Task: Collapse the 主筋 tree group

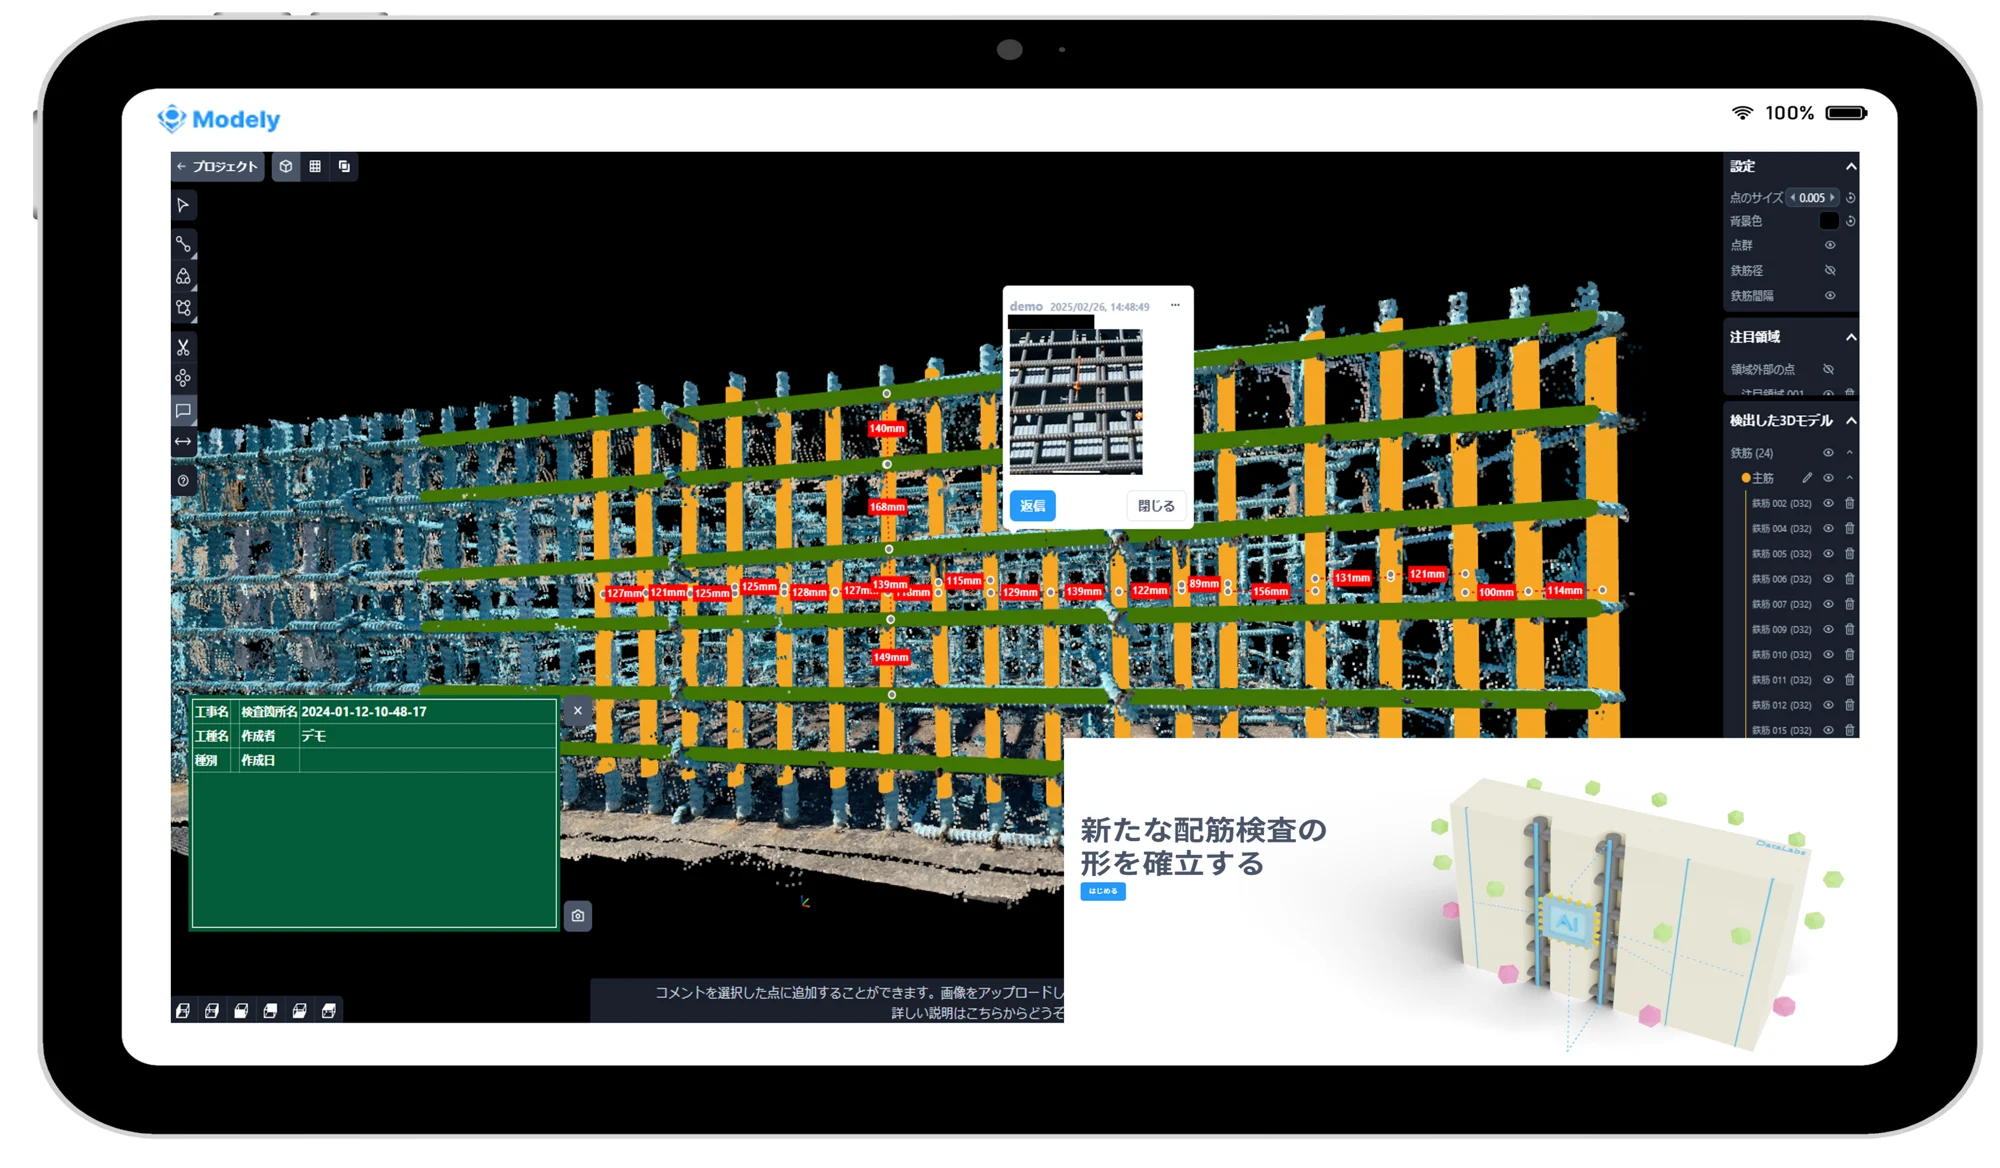Action: [x=1849, y=478]
